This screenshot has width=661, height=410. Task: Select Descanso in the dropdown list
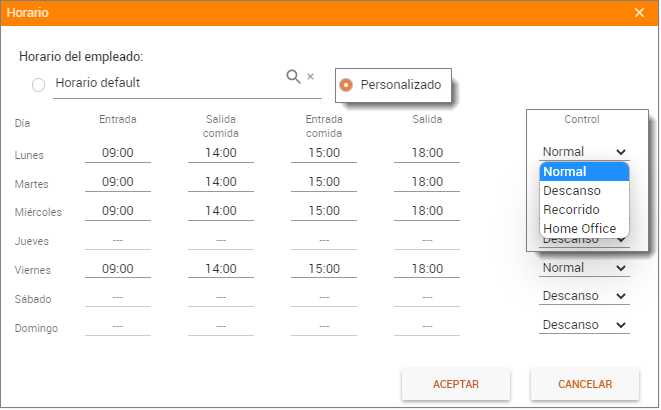coord(584,191)
